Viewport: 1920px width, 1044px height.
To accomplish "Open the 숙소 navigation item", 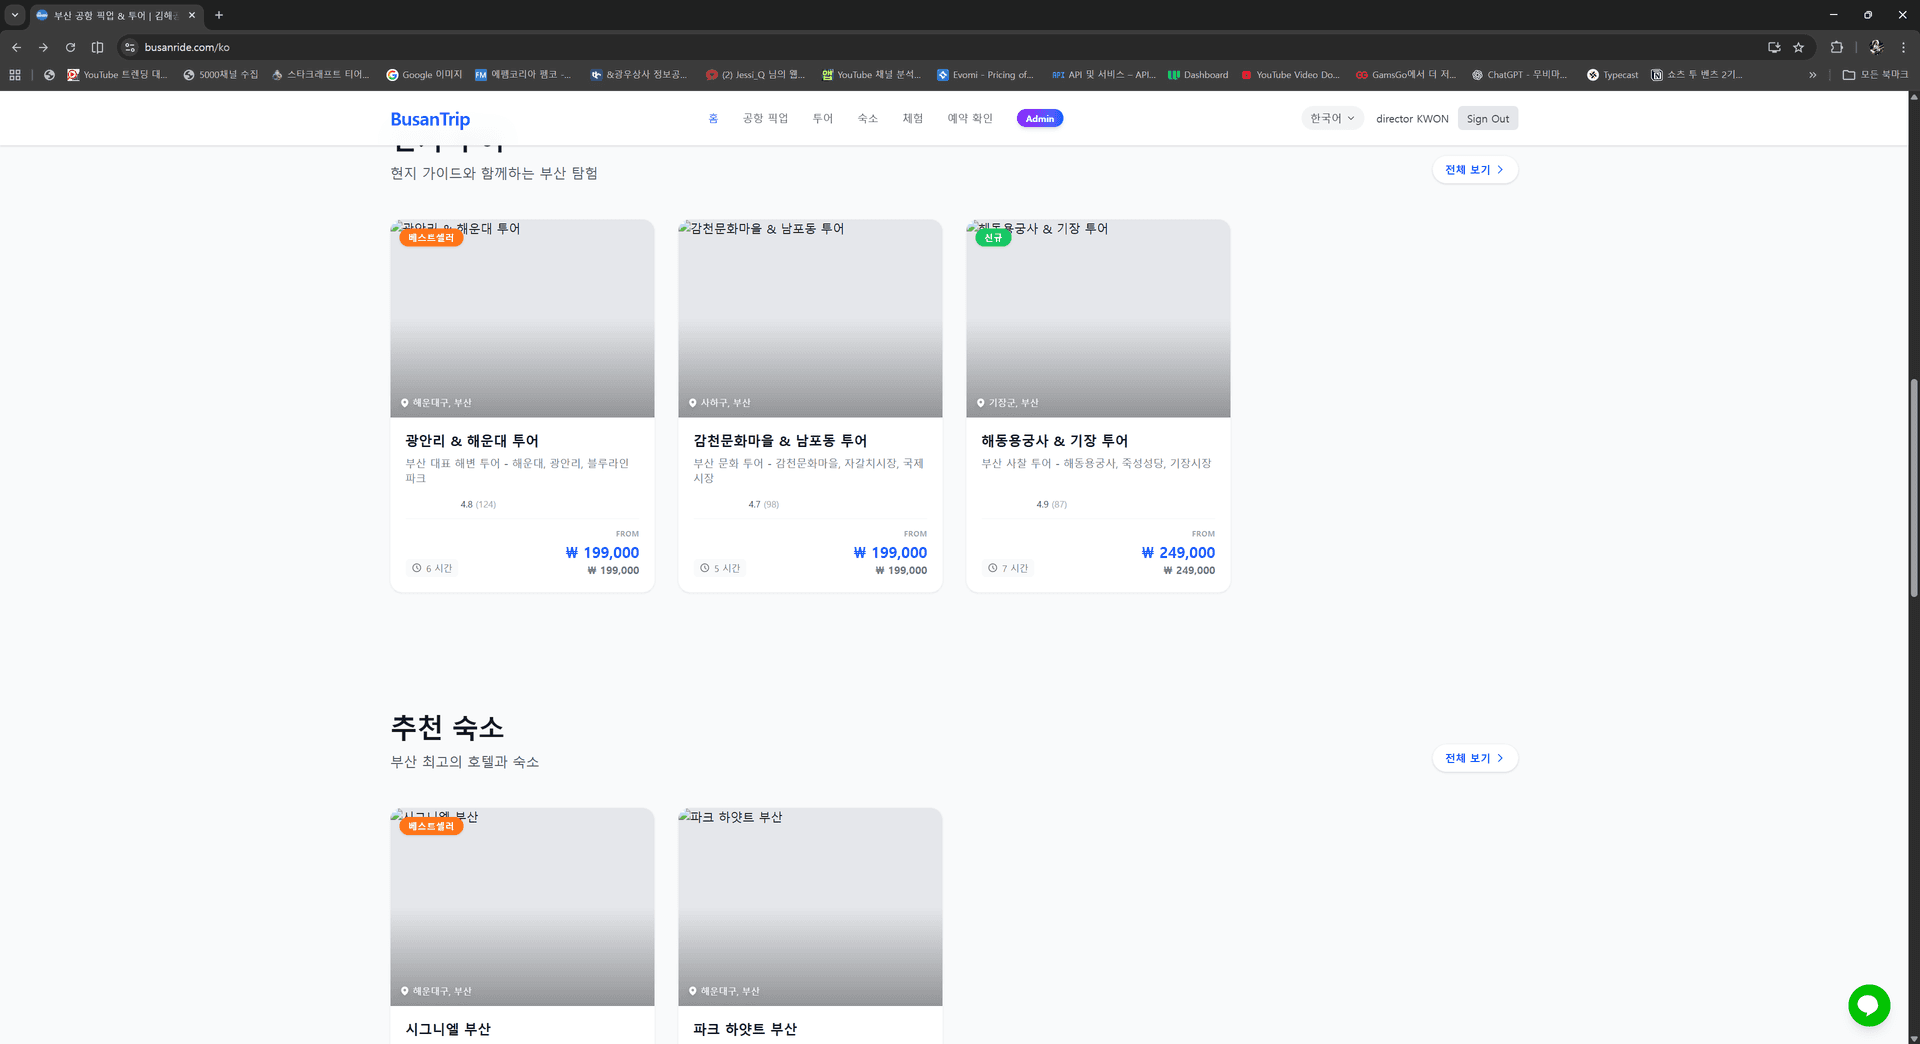I will click(x=867, y=118).
